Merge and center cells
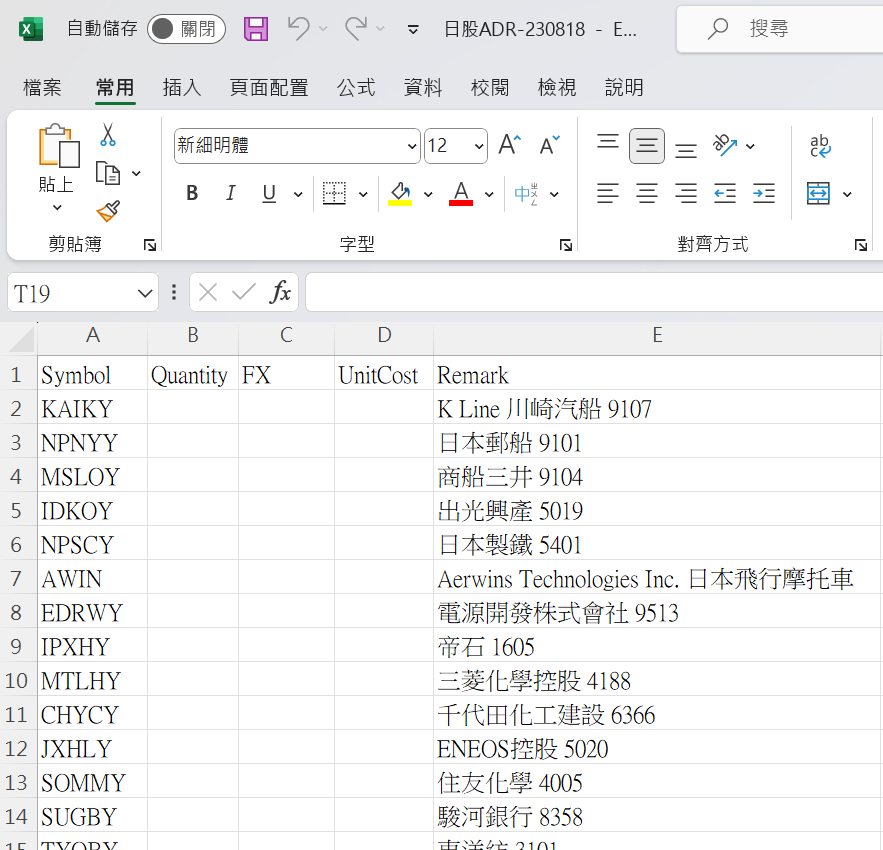This screenshot has height=850, width=883. [818, 194]
